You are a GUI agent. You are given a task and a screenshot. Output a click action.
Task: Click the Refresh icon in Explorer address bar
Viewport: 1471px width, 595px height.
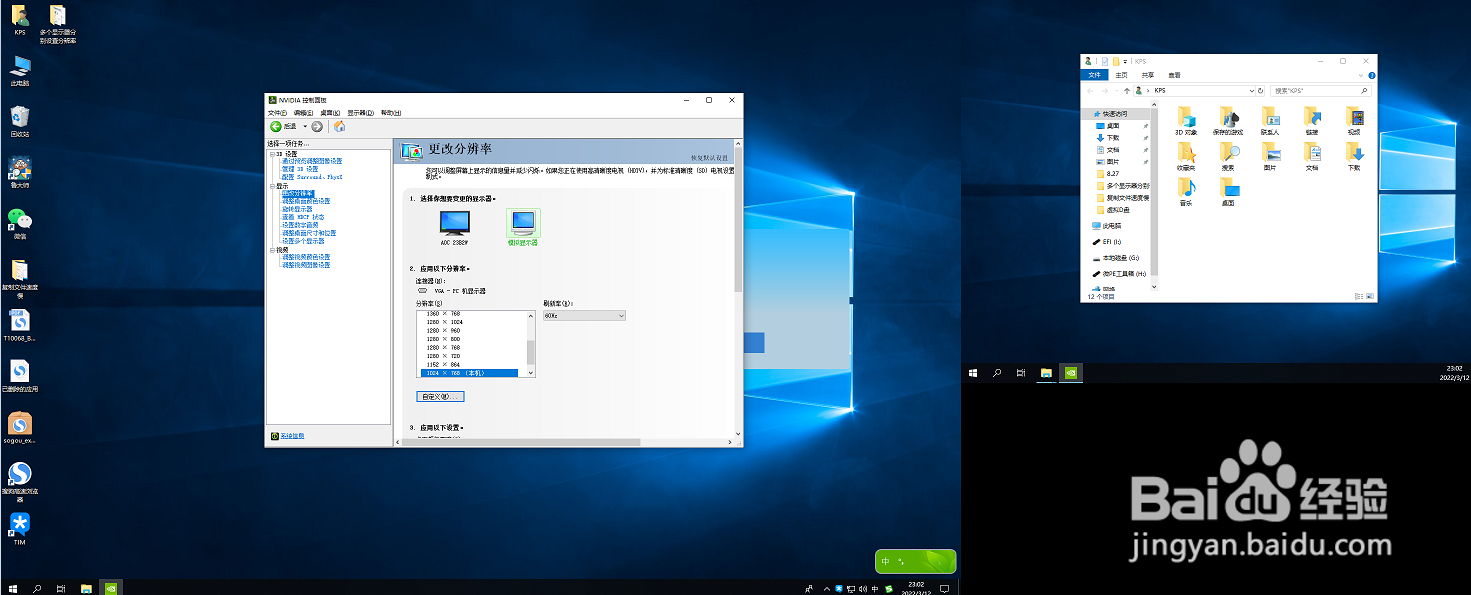pos(1261,91)
